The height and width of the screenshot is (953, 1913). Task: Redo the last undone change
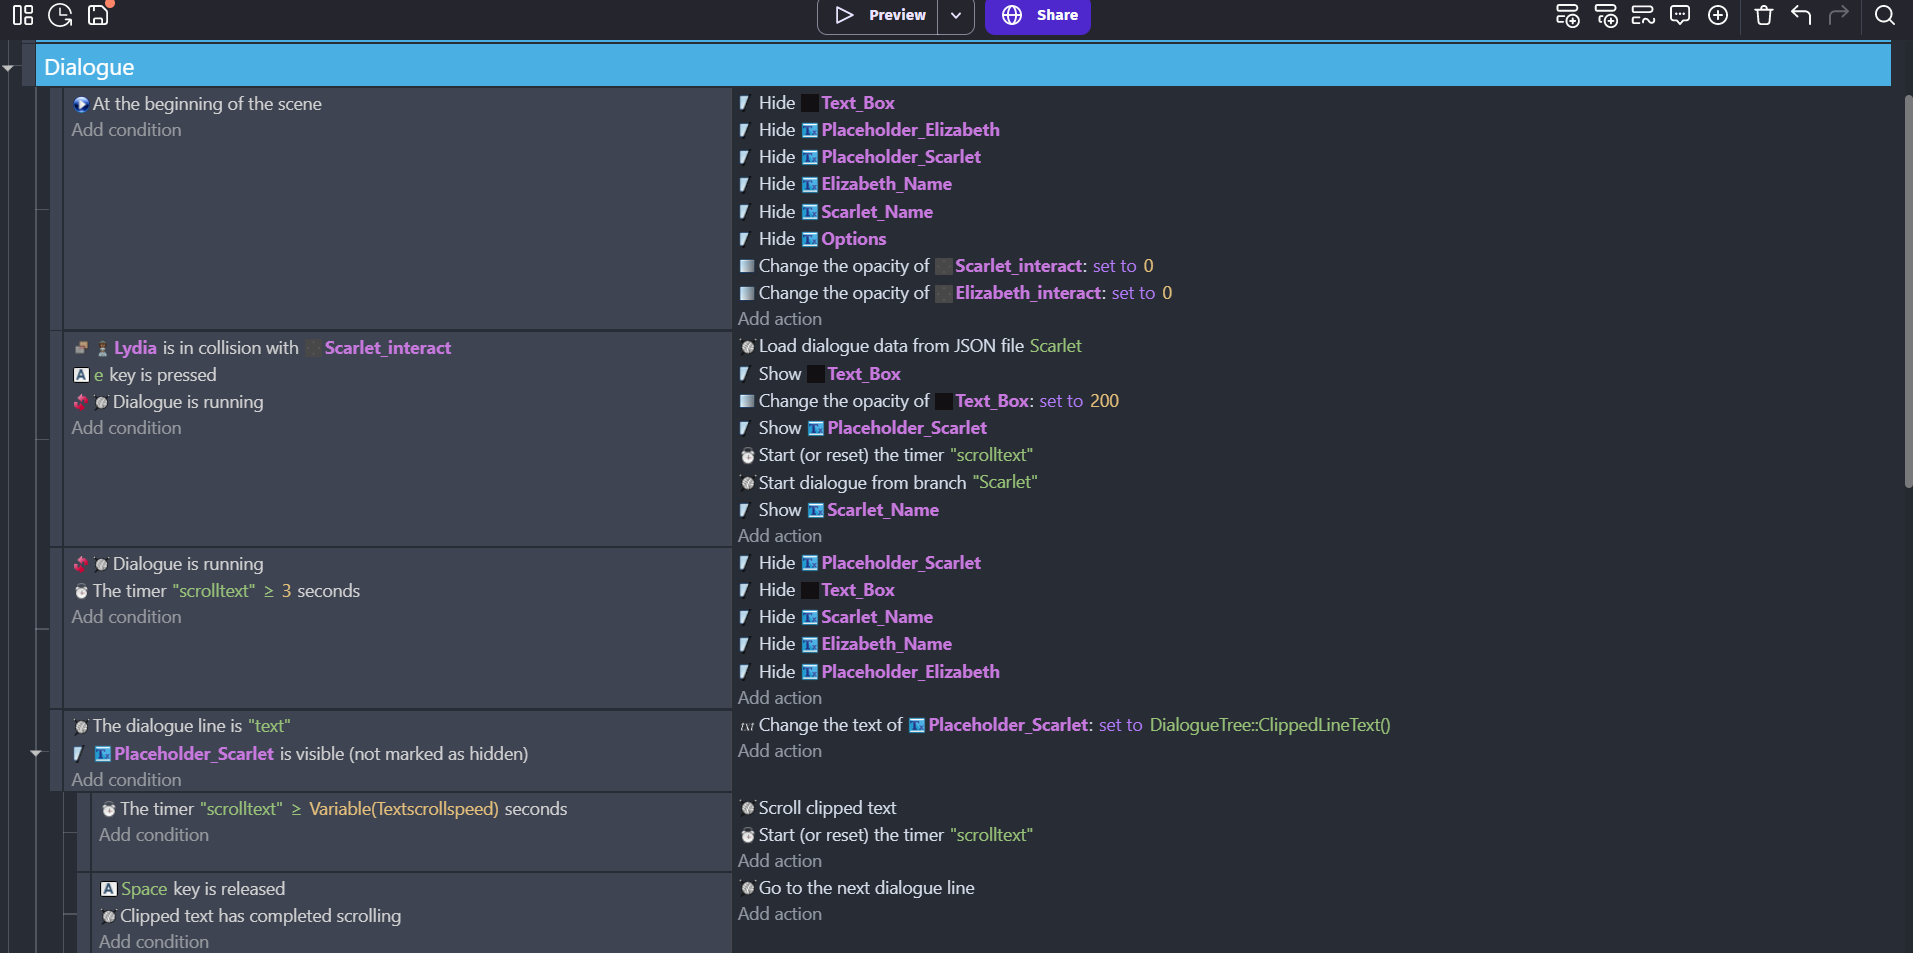pyautogui.click(x=1838, y=15)
